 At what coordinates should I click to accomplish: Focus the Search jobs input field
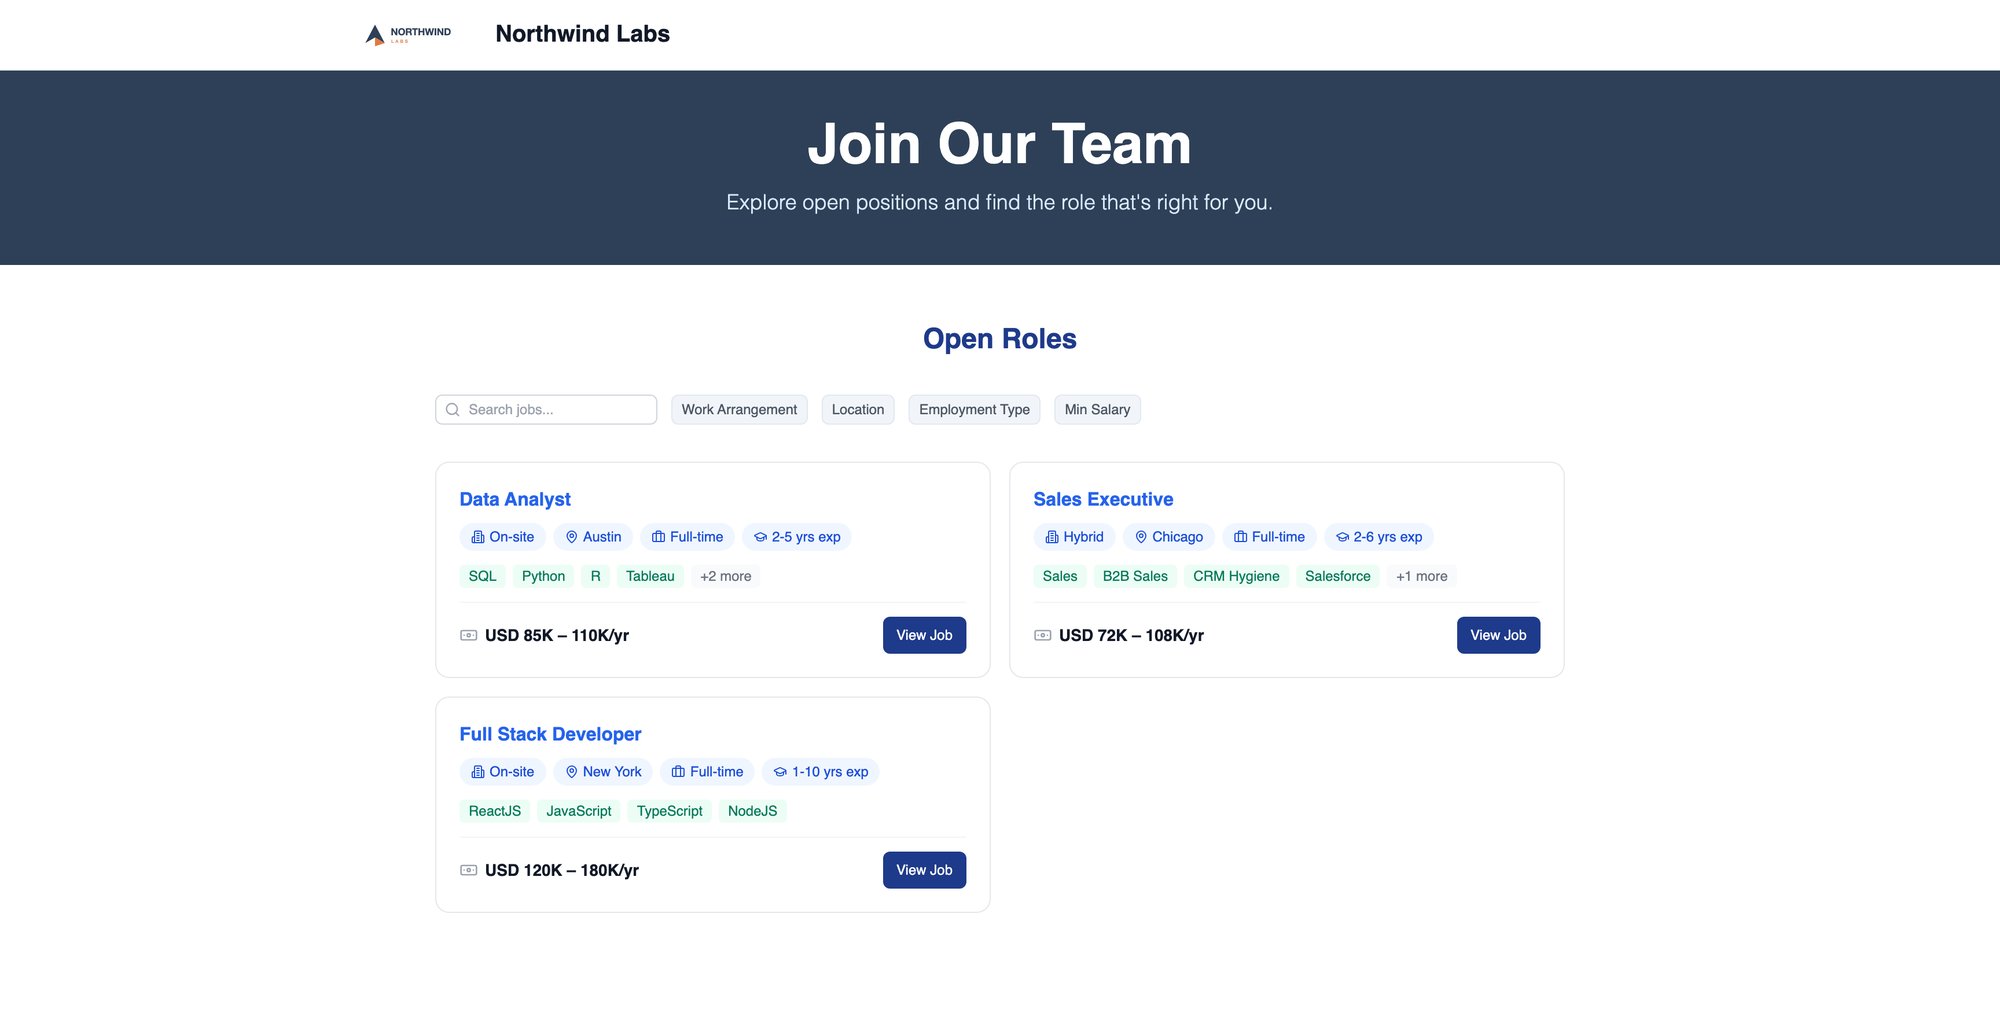pos(546,410)
